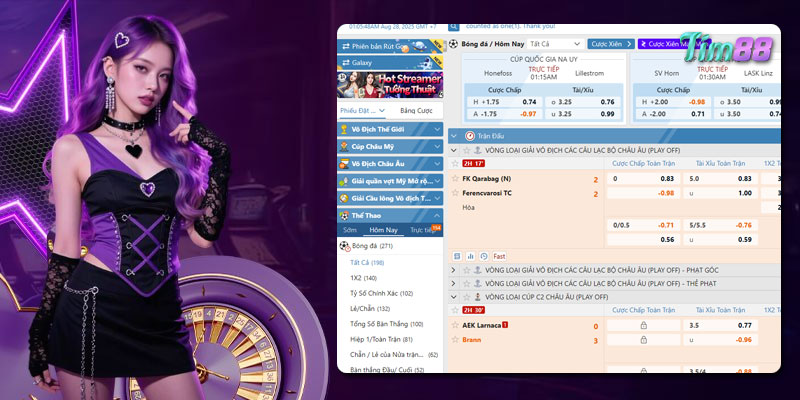This screenshot has height=400, width=800.
Task: Click the Cược Xiên button
Action: pos(611,44)
